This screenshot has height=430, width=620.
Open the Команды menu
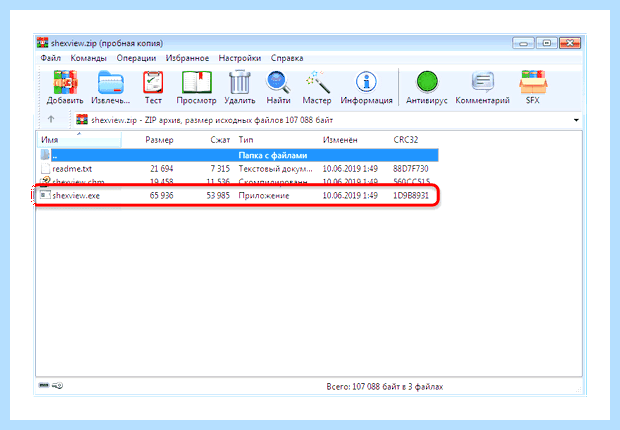tap(89, 58)
